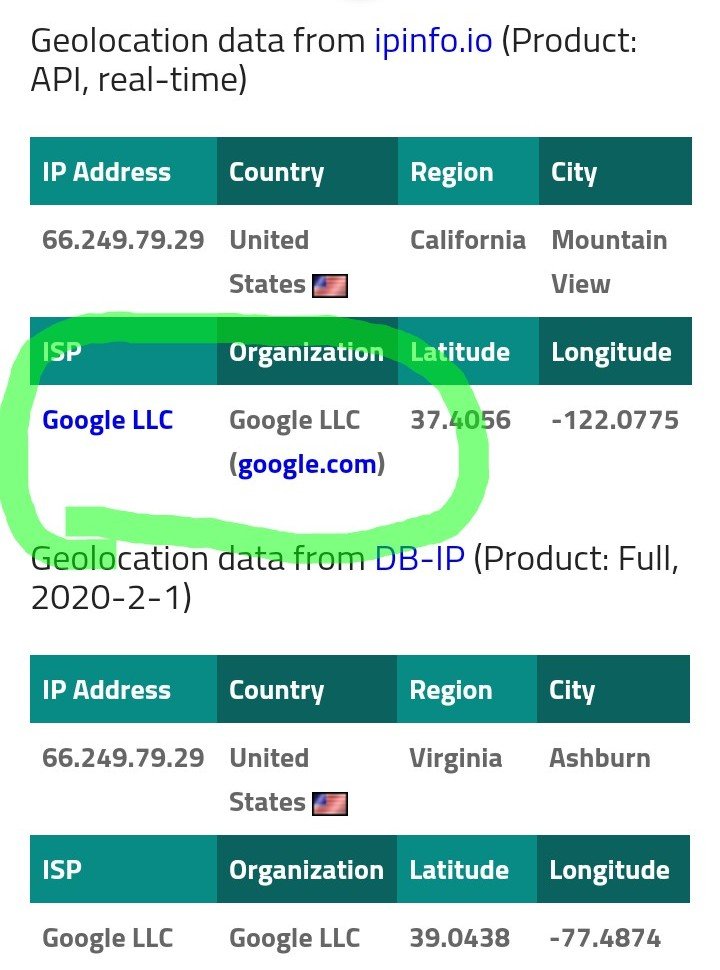Click the -122.0775 longitude value
Viewport: 720px width, 970px height.
pos(615,420)
